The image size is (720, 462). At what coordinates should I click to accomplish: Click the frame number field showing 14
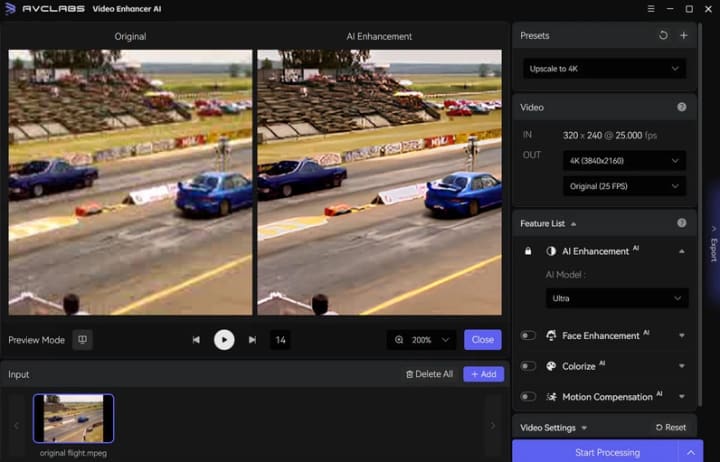click(x=280, y=340)
